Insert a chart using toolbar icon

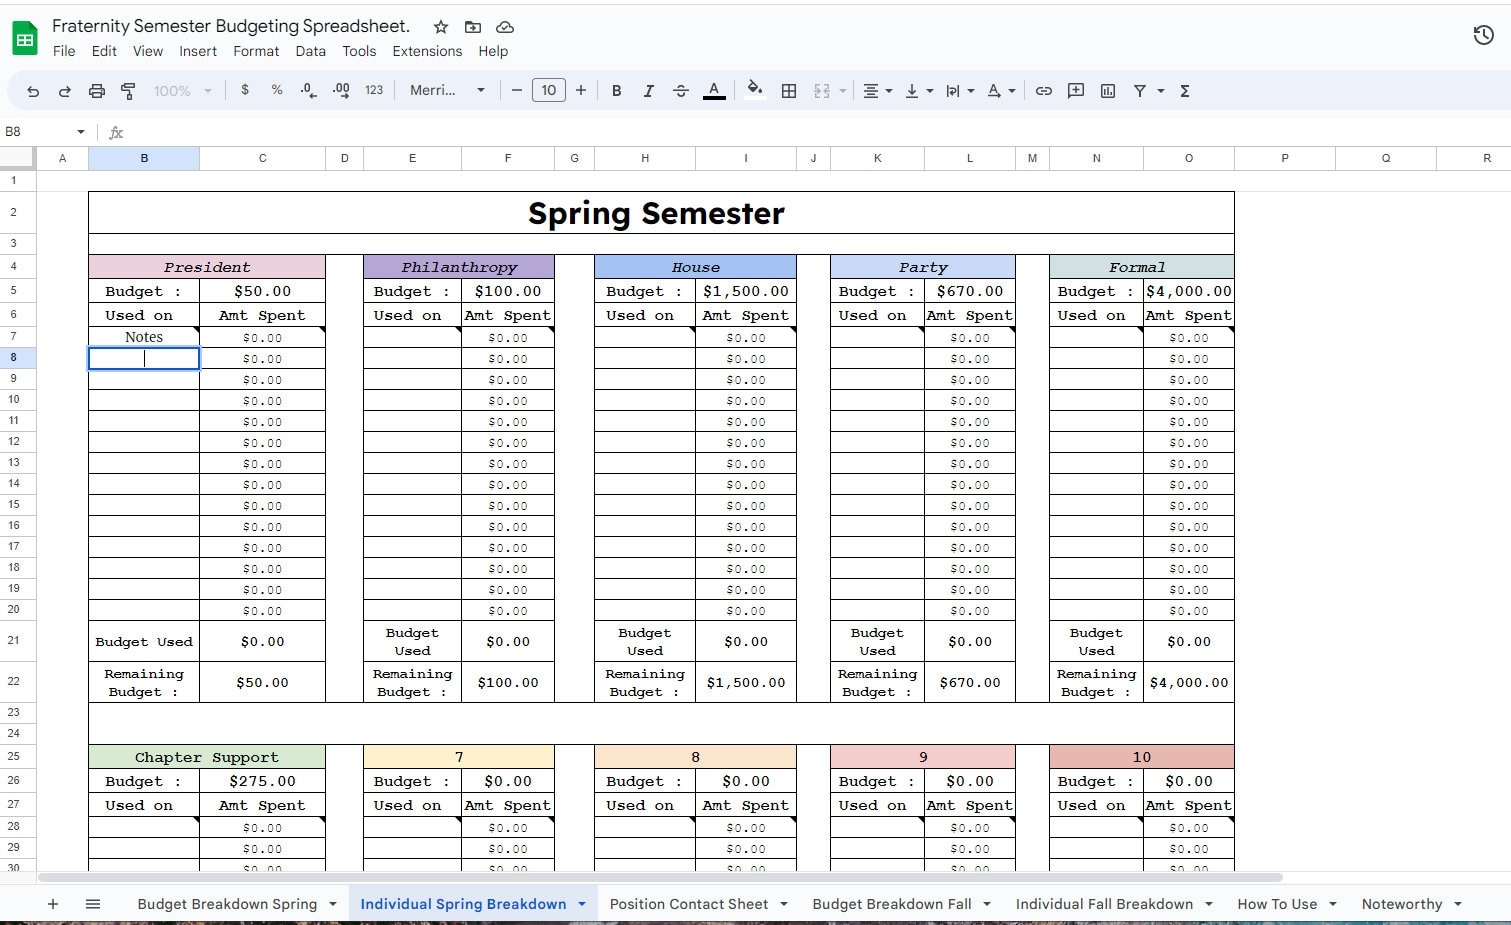tap(1108, 91)
